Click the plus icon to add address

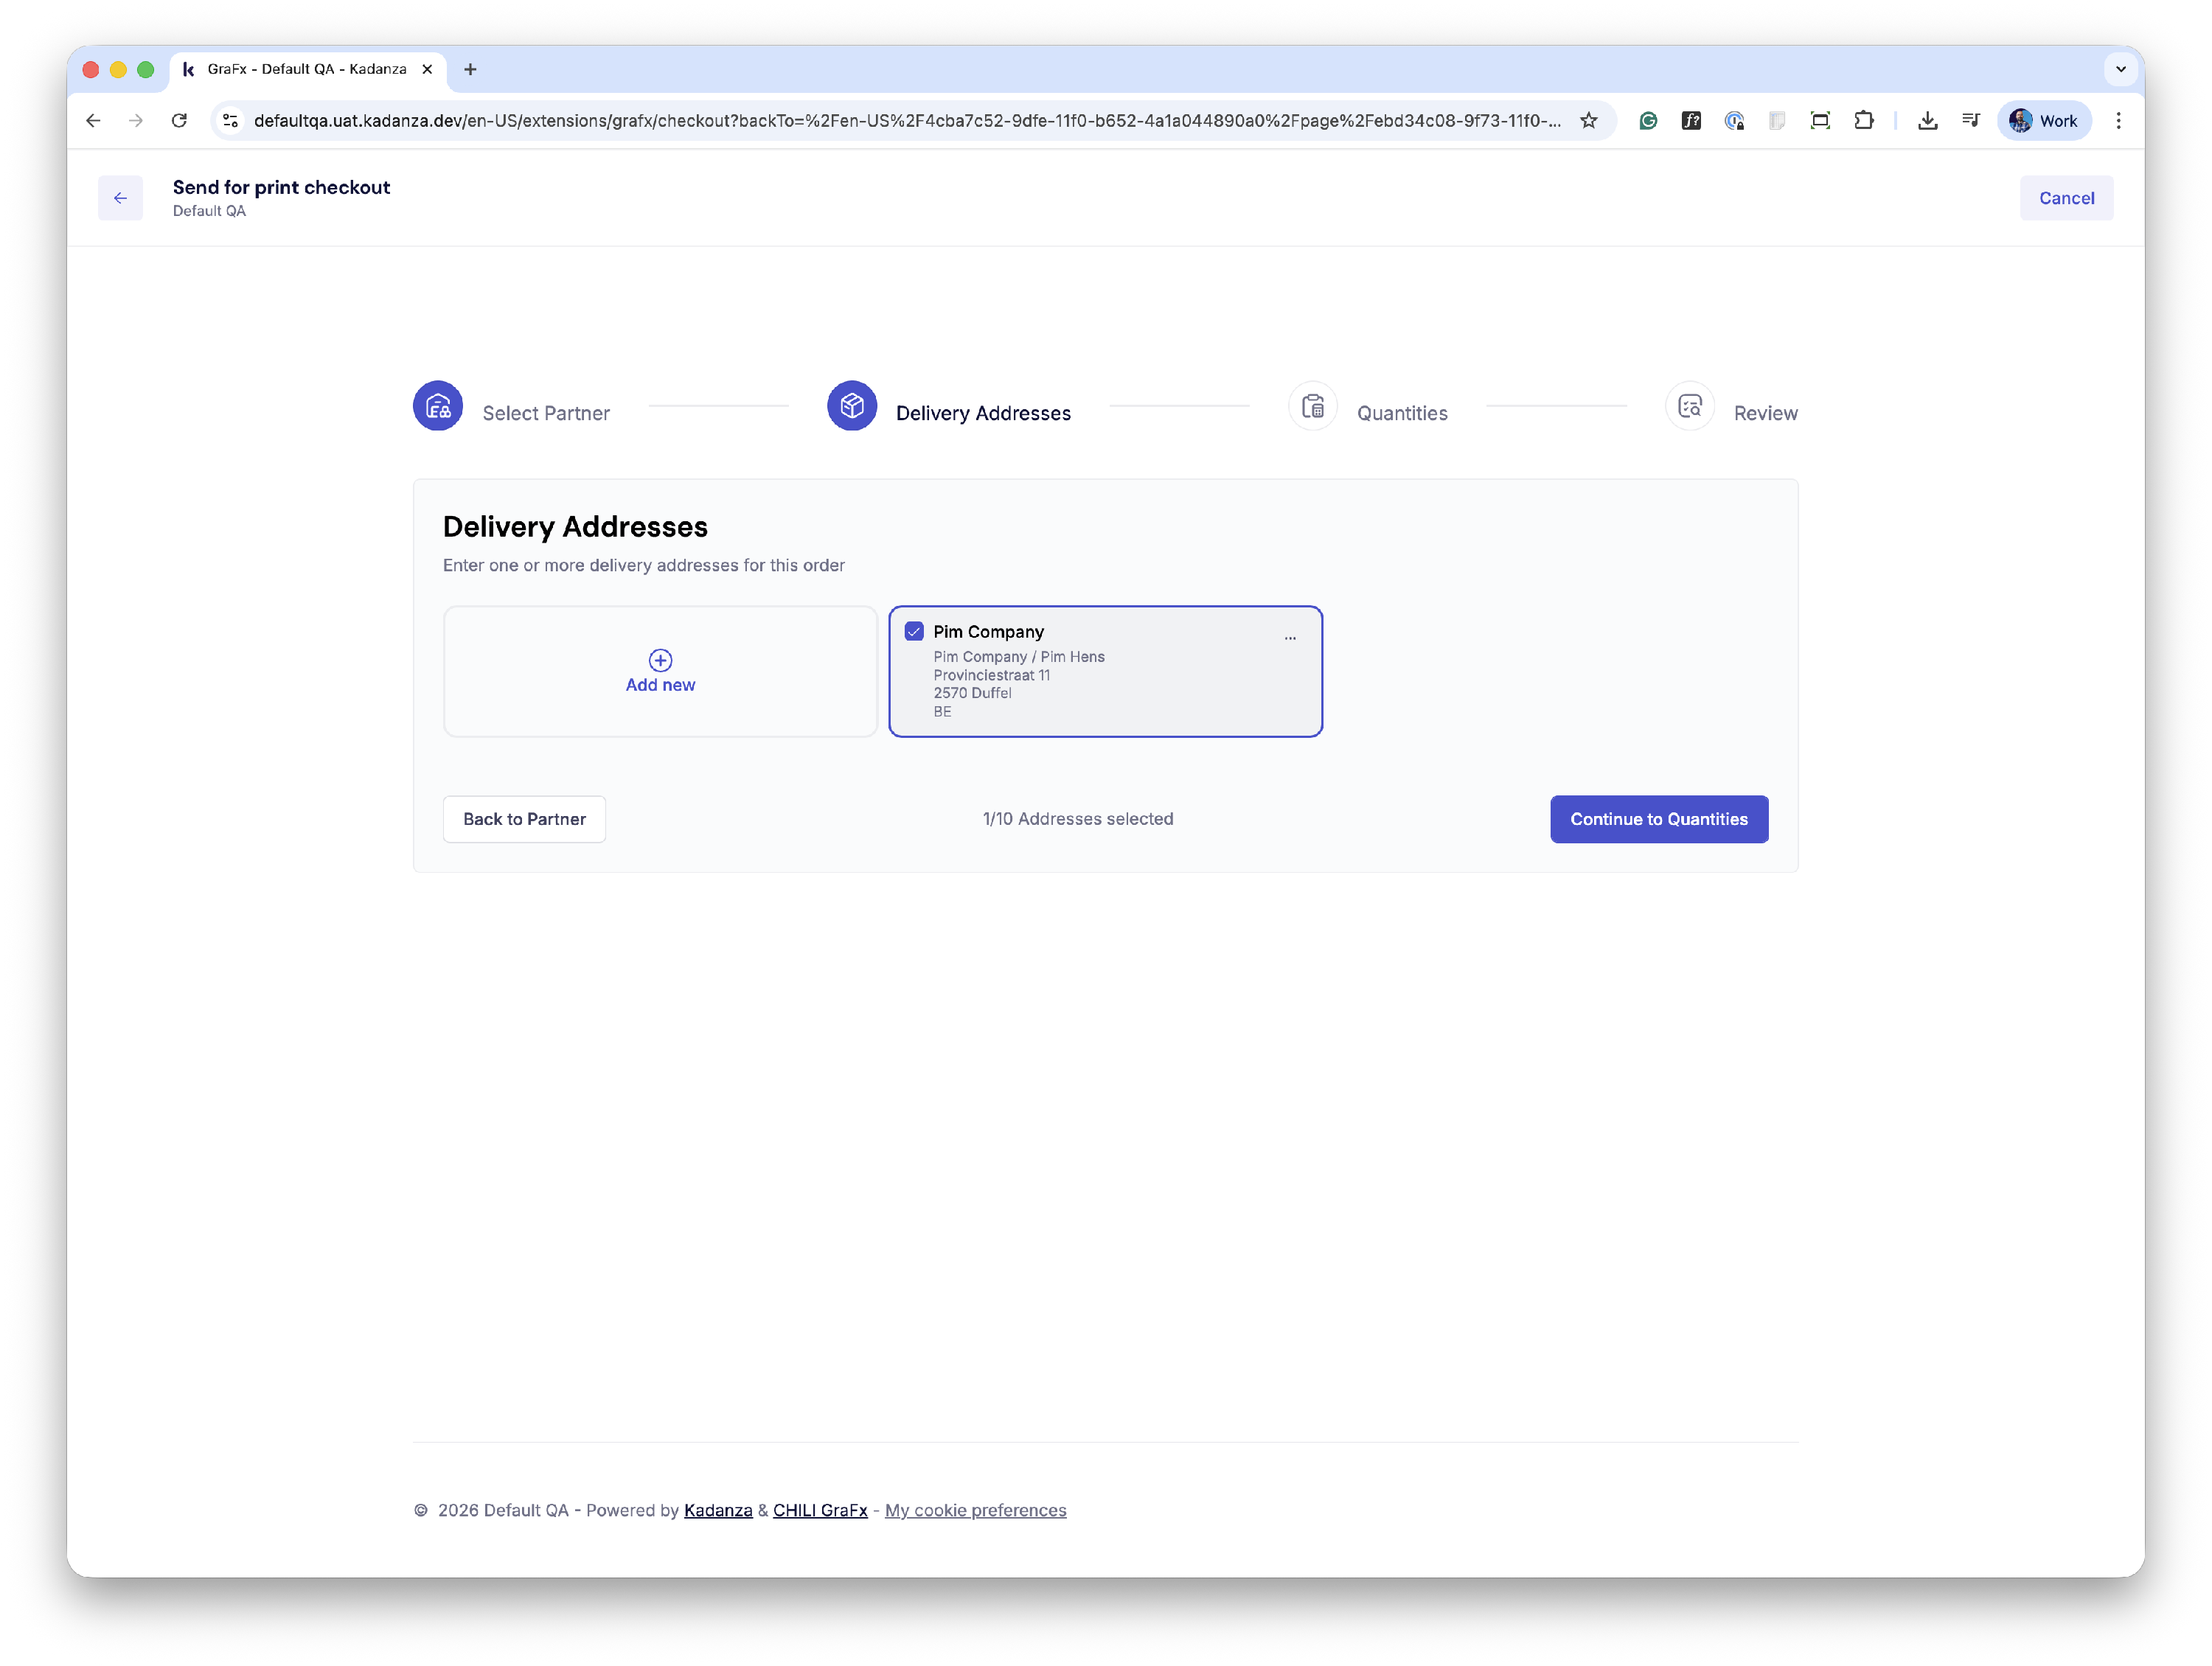pyautogui.click(x=660, y=660)
